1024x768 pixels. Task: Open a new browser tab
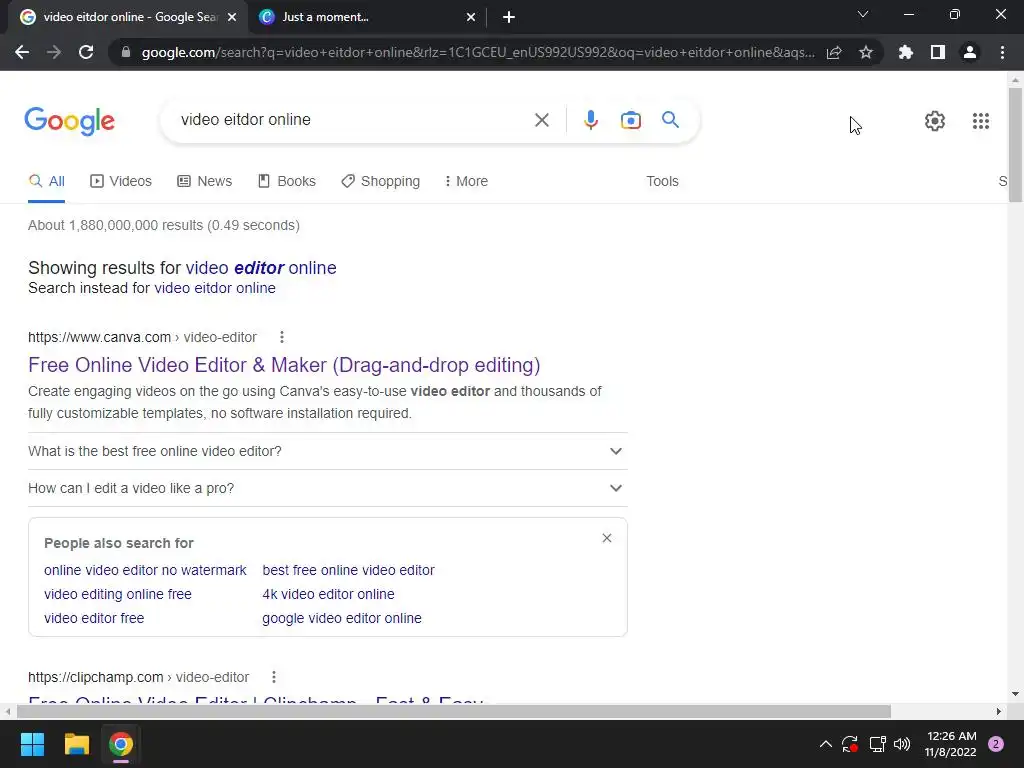point(509,17)
